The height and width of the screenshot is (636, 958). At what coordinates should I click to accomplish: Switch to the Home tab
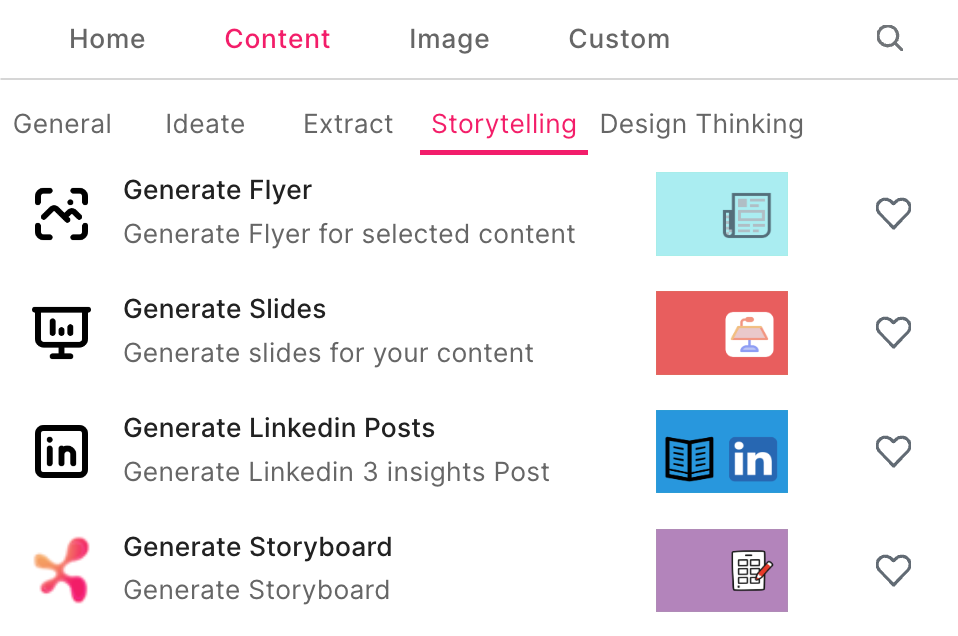click(x=108, y=39)
